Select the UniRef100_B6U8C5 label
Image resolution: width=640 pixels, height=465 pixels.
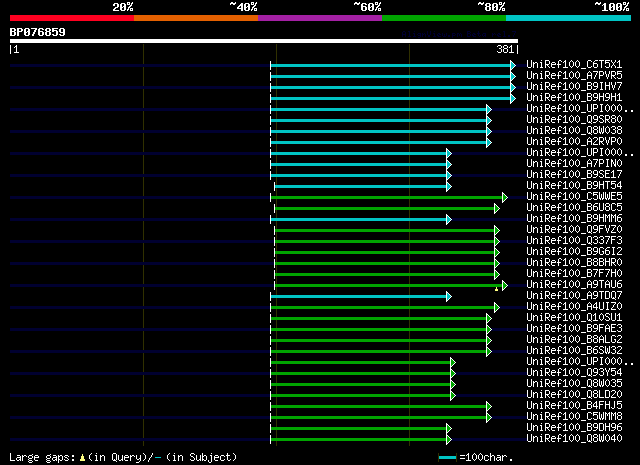click(x=574, y=208)
